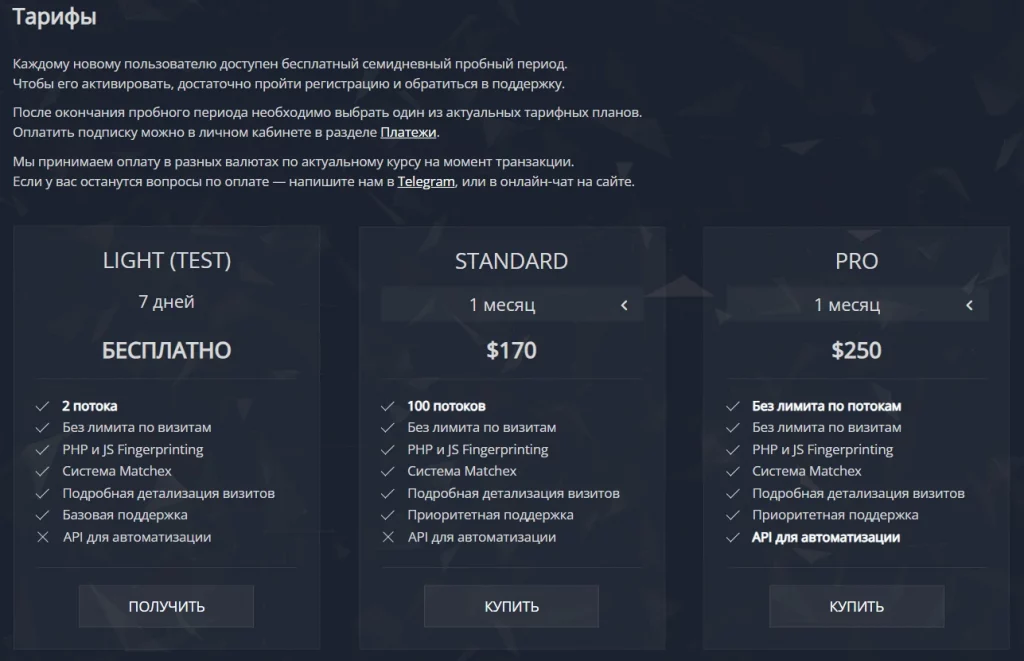The height and width of the screenshot is (661, 1024).
Task: Click checkmark icon beside '100 потоков'
Action: (387, 406)
